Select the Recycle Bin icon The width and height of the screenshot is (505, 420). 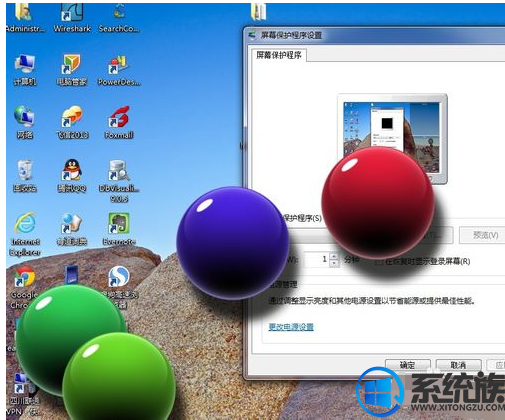click(25, 170)
